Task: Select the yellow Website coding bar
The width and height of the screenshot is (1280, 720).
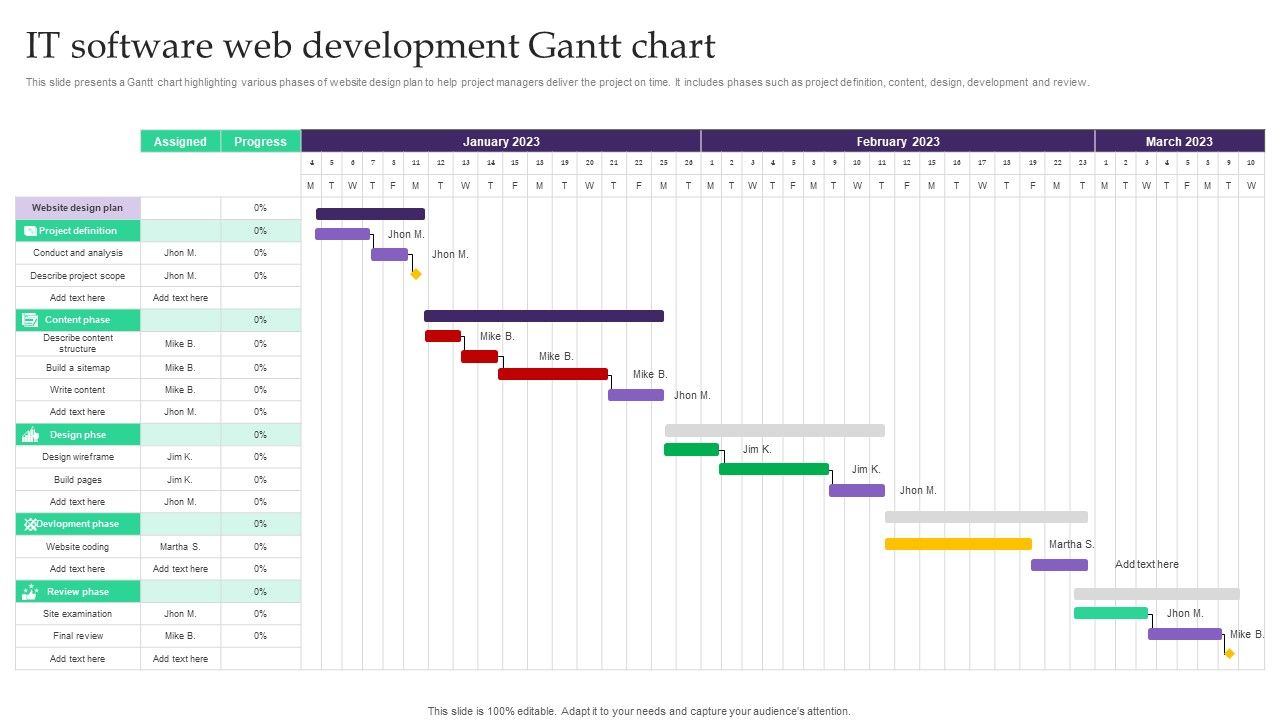Action: (958, 544)
